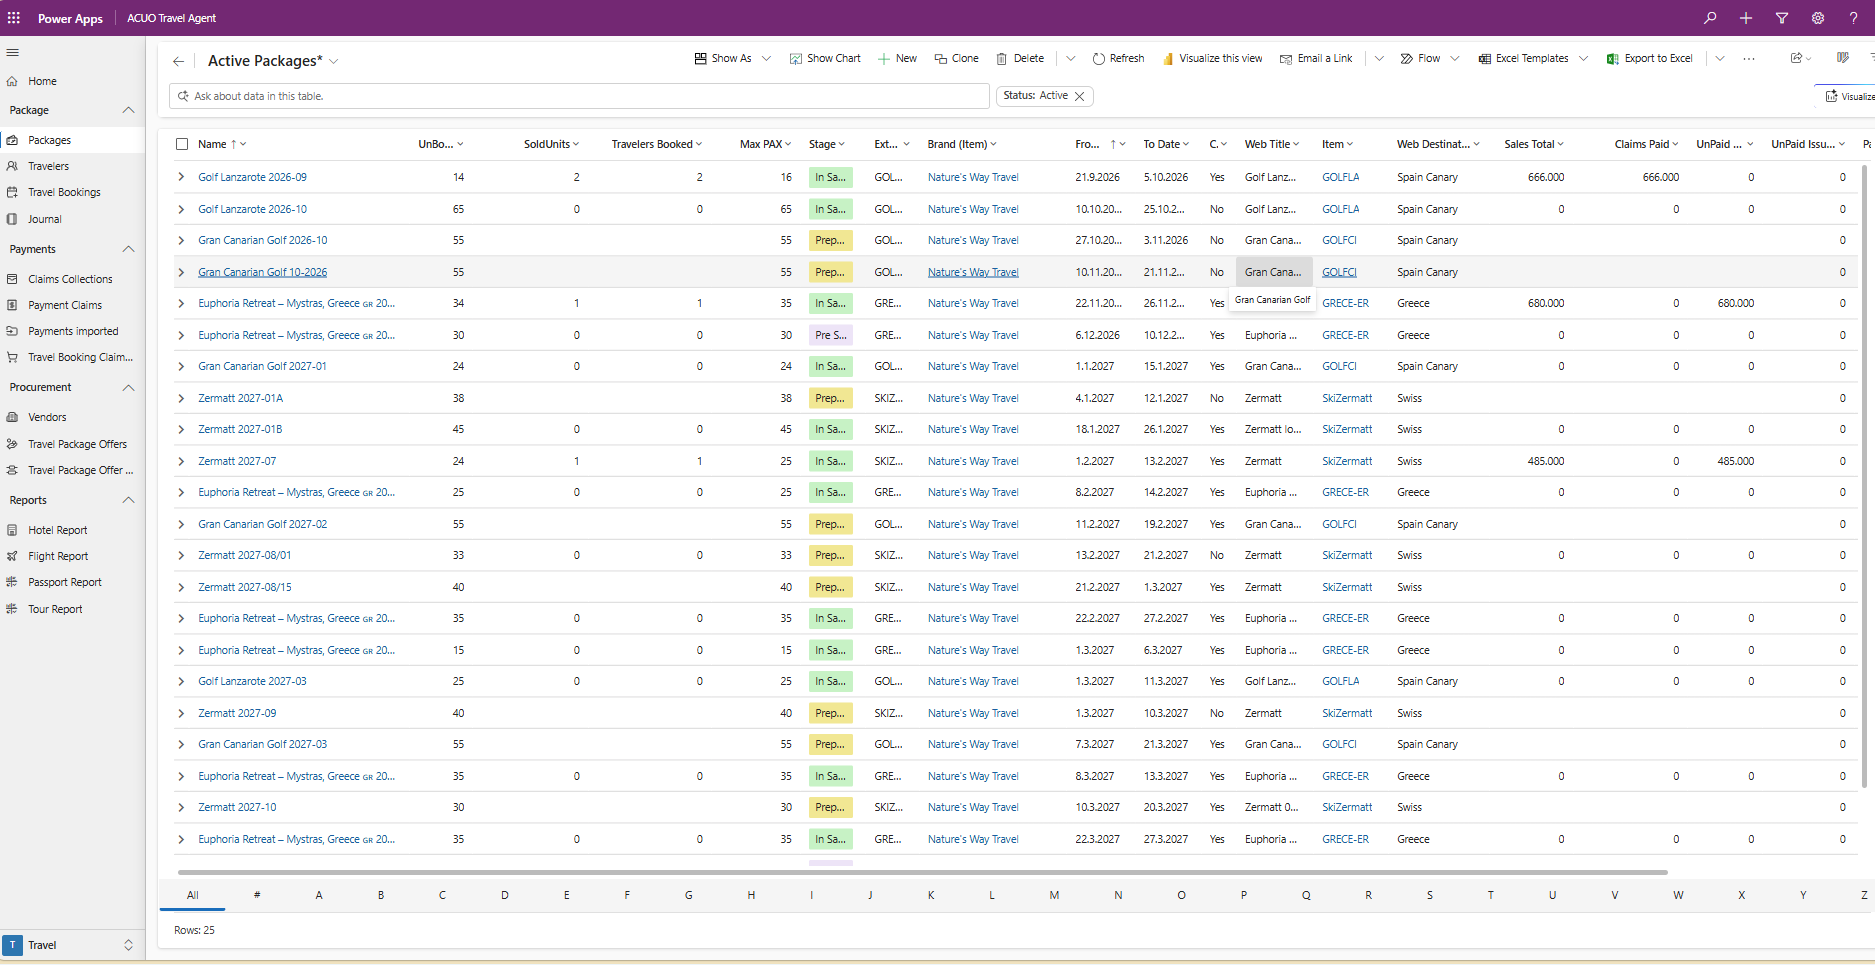The height and width of the screenshot is (965, 1875).
Task: Open Travelers in the left navigation
Action: 72,166
